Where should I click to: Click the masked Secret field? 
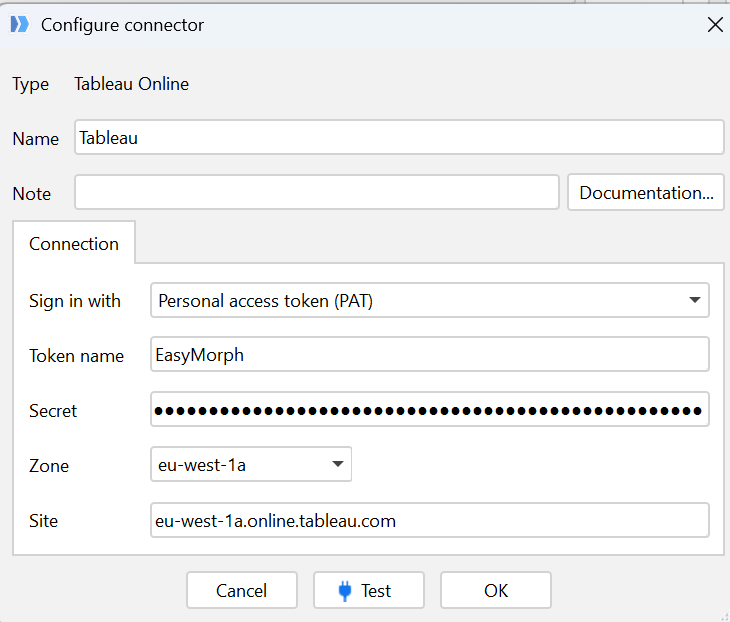(x=430, y=410)
